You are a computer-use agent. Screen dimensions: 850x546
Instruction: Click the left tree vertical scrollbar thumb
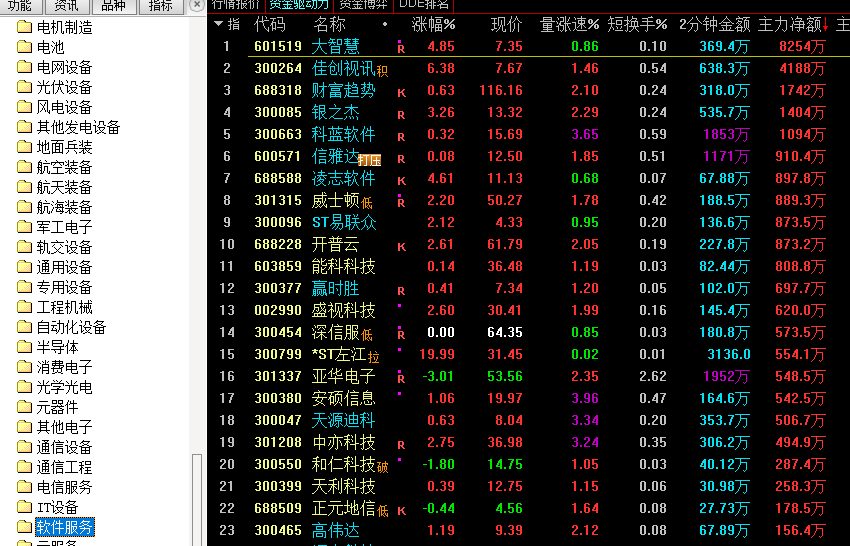pyautogui.click(x=197, y=499)
